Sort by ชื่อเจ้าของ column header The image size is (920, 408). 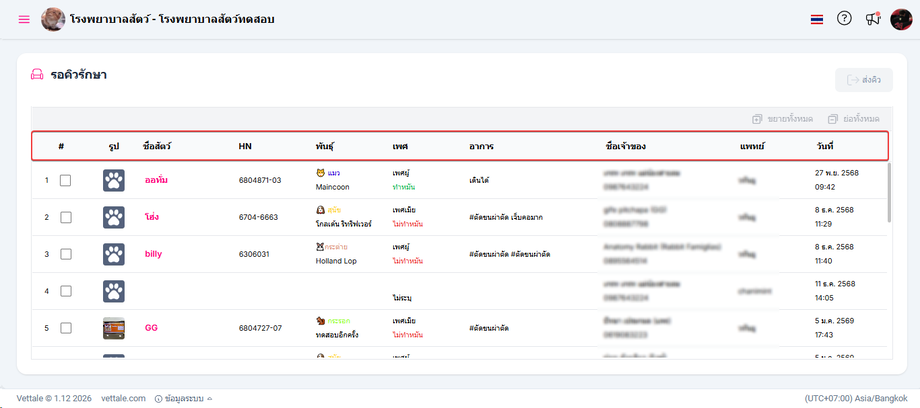[625, 146]
